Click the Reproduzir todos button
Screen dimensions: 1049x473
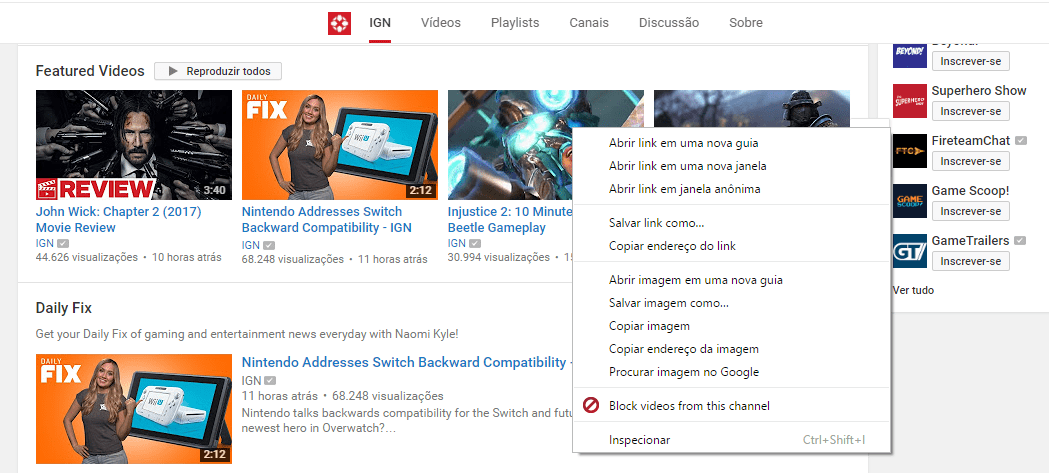click(x=218, y=71)
